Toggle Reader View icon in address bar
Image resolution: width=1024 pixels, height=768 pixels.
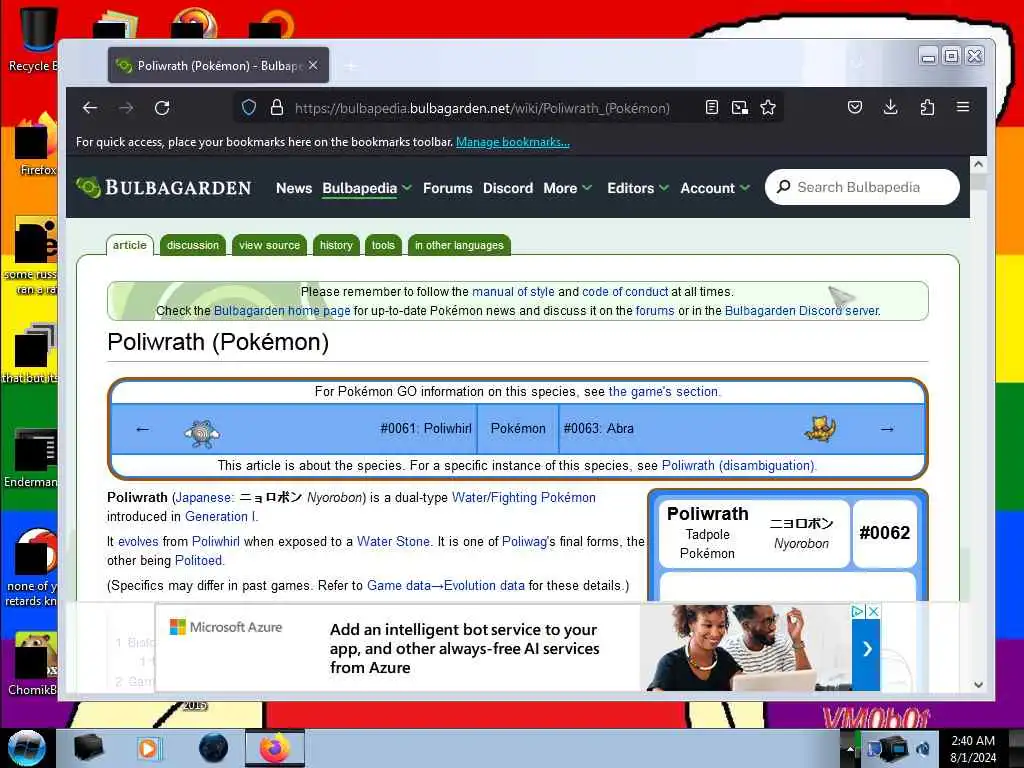coord(712,108)
